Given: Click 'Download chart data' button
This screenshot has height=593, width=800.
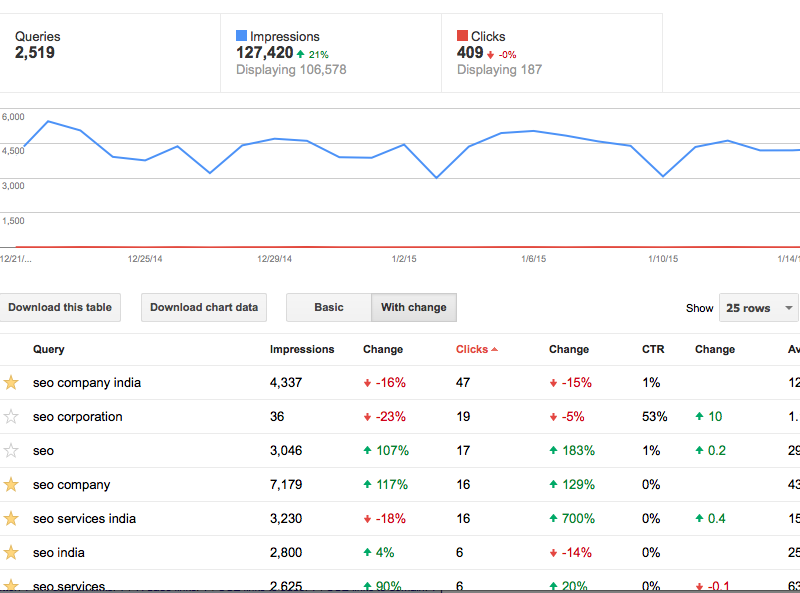Looking at the screenshot, I should click(x=204, y=308).
